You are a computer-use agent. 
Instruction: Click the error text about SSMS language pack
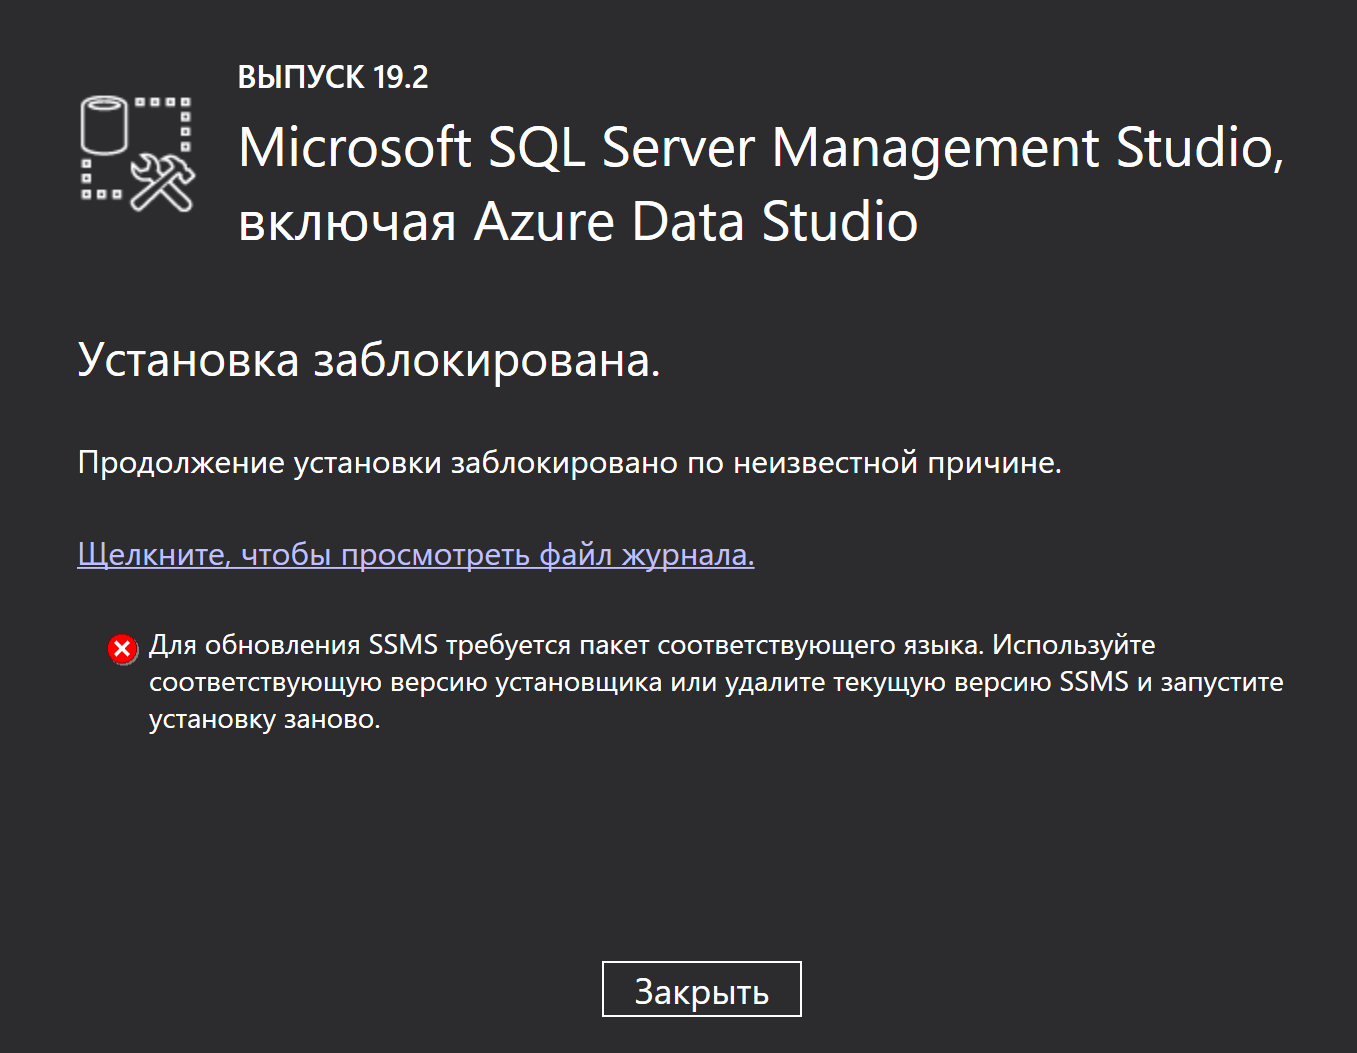tap(716, 682)
